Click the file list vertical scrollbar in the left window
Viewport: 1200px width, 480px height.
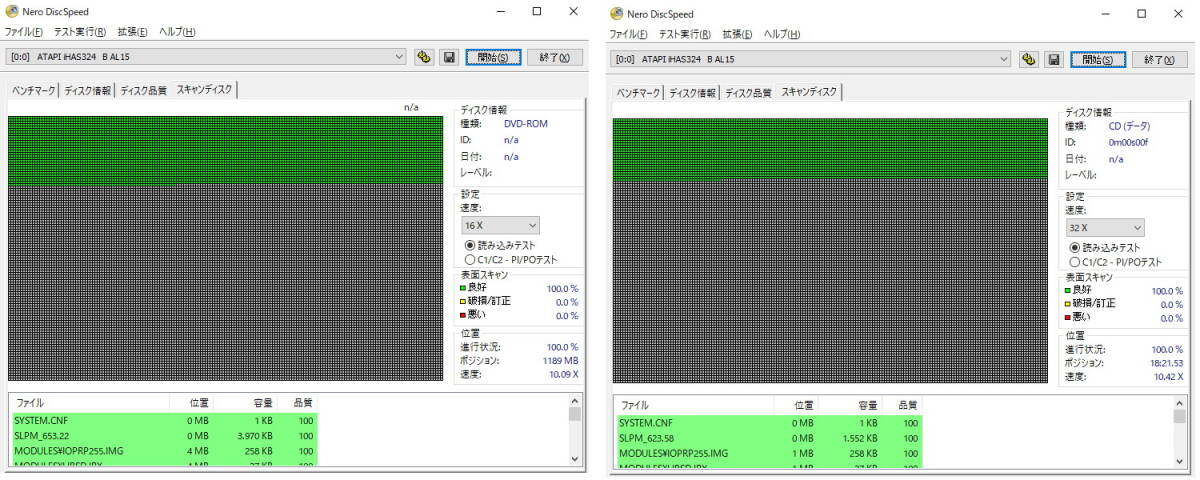[575, 431]
